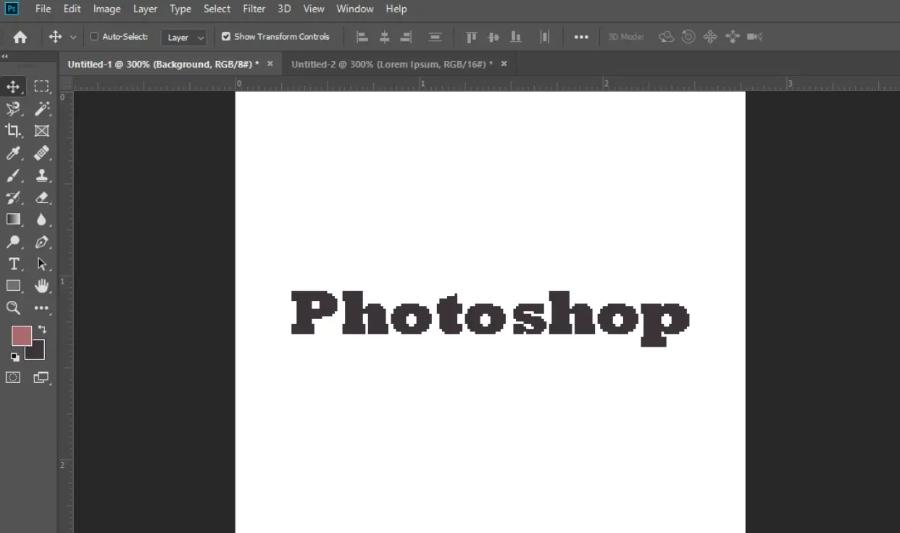
Task: Enable the Auto-Select checkbox
Action: point(94,37)
